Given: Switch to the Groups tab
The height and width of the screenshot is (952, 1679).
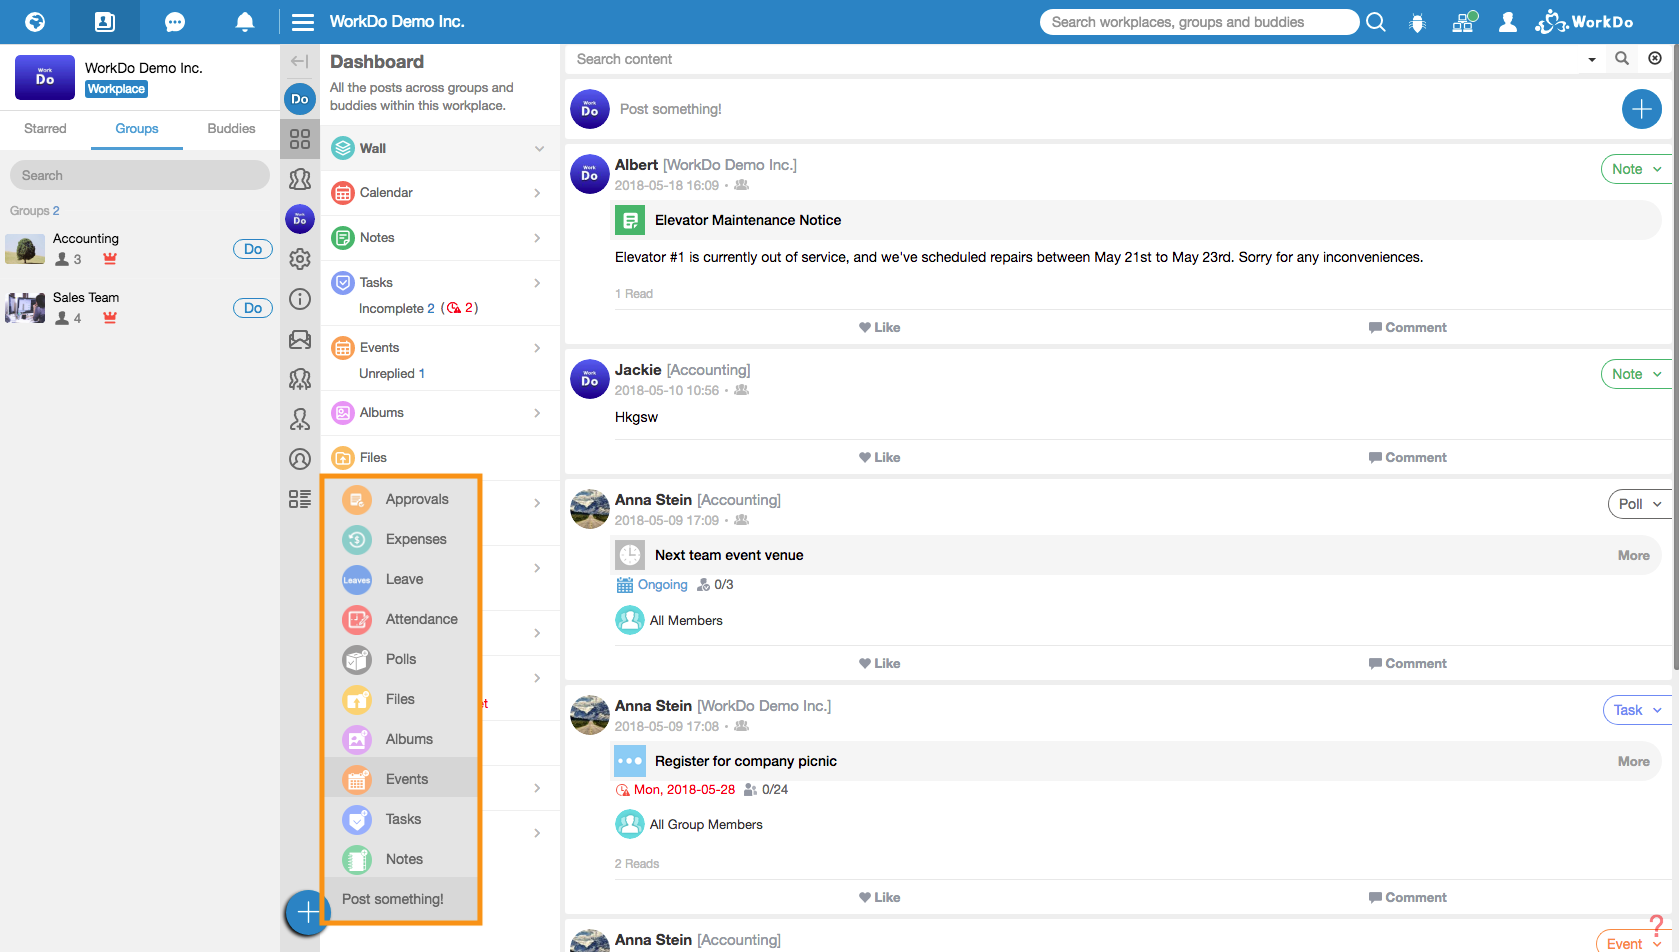Looking at the screenshot, I should pyautogui.click(x=137, y=129).
